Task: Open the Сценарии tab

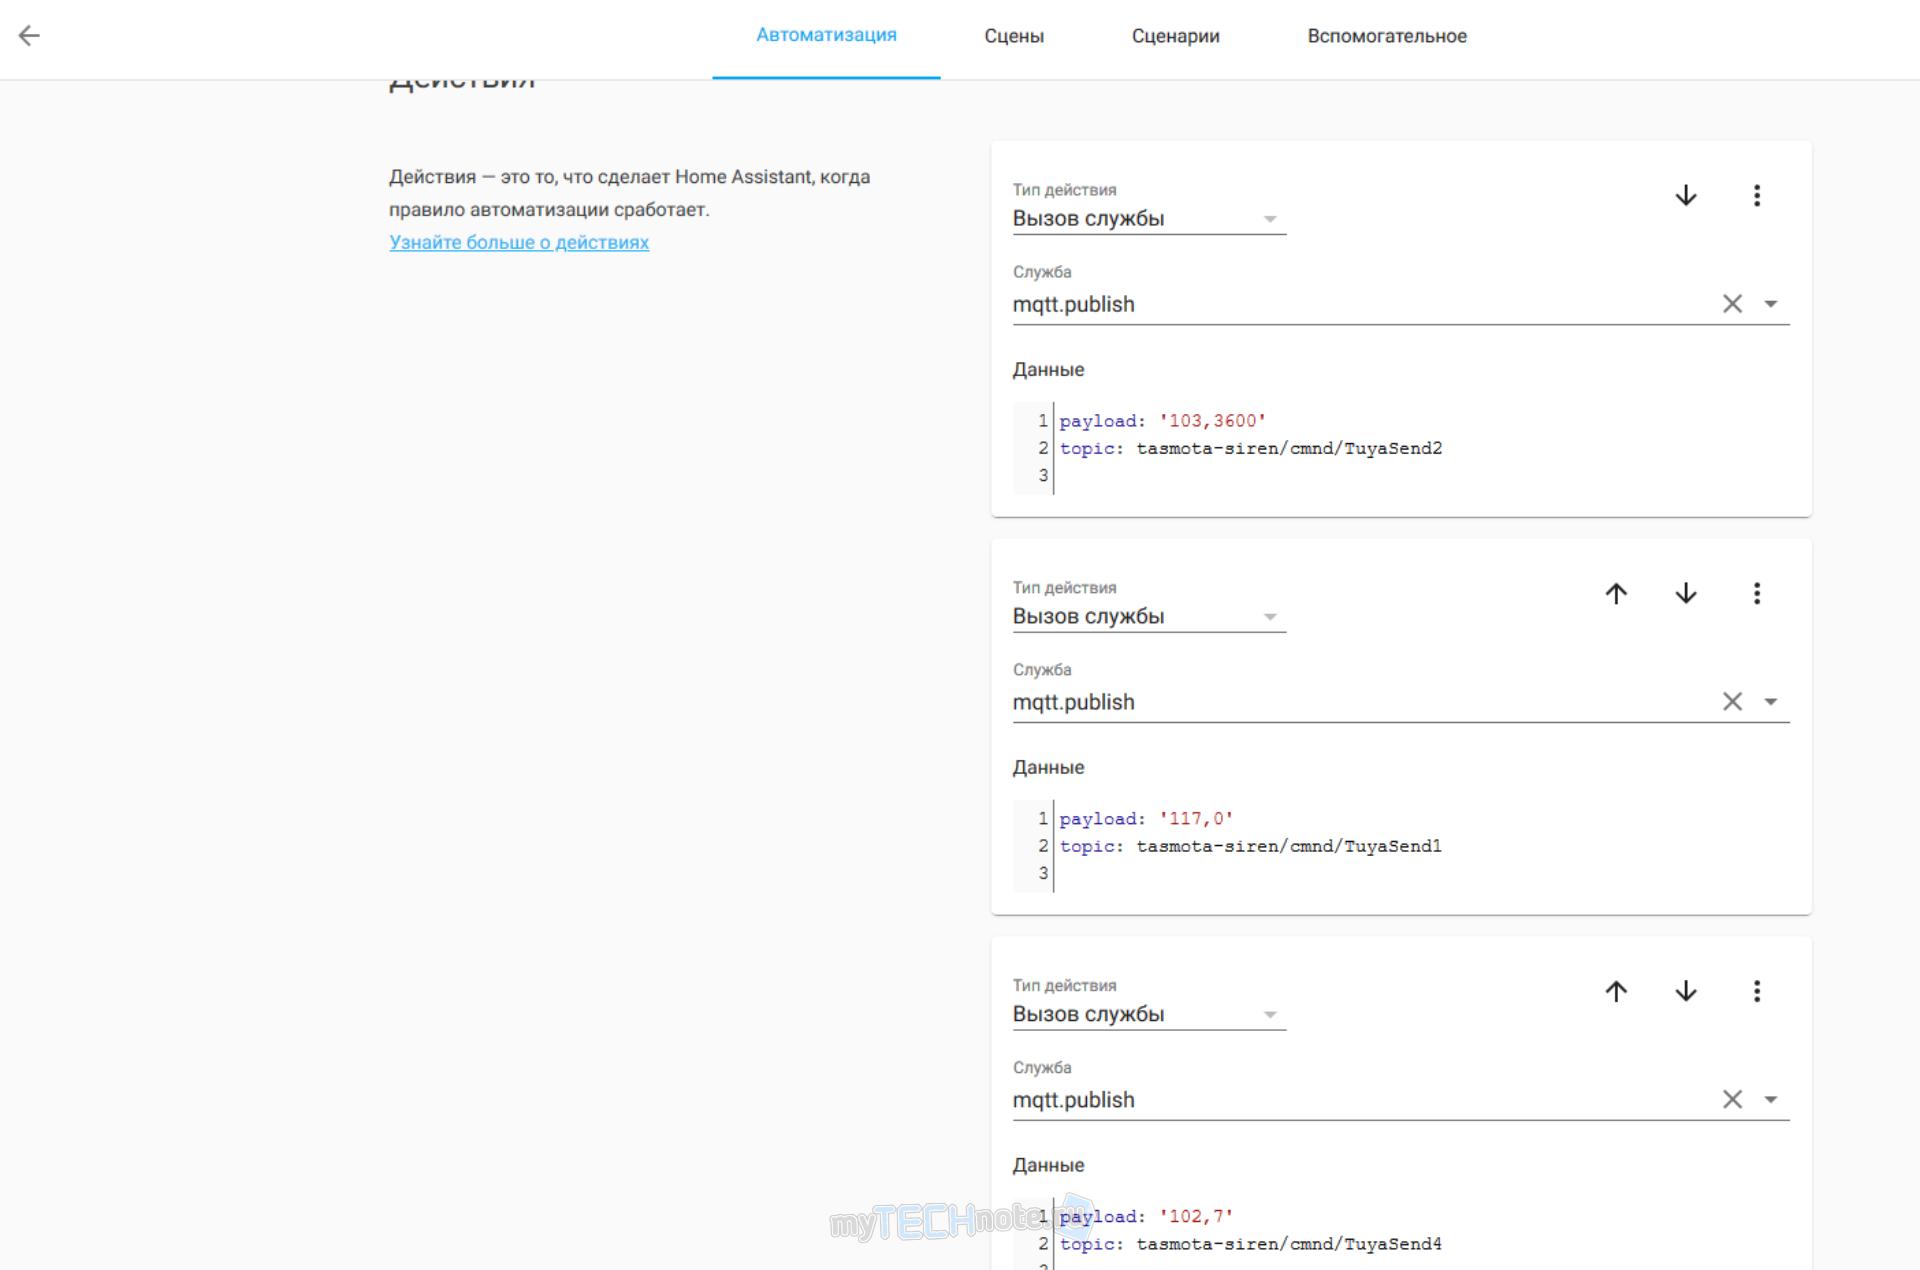Action: [x=1175, y=36]
